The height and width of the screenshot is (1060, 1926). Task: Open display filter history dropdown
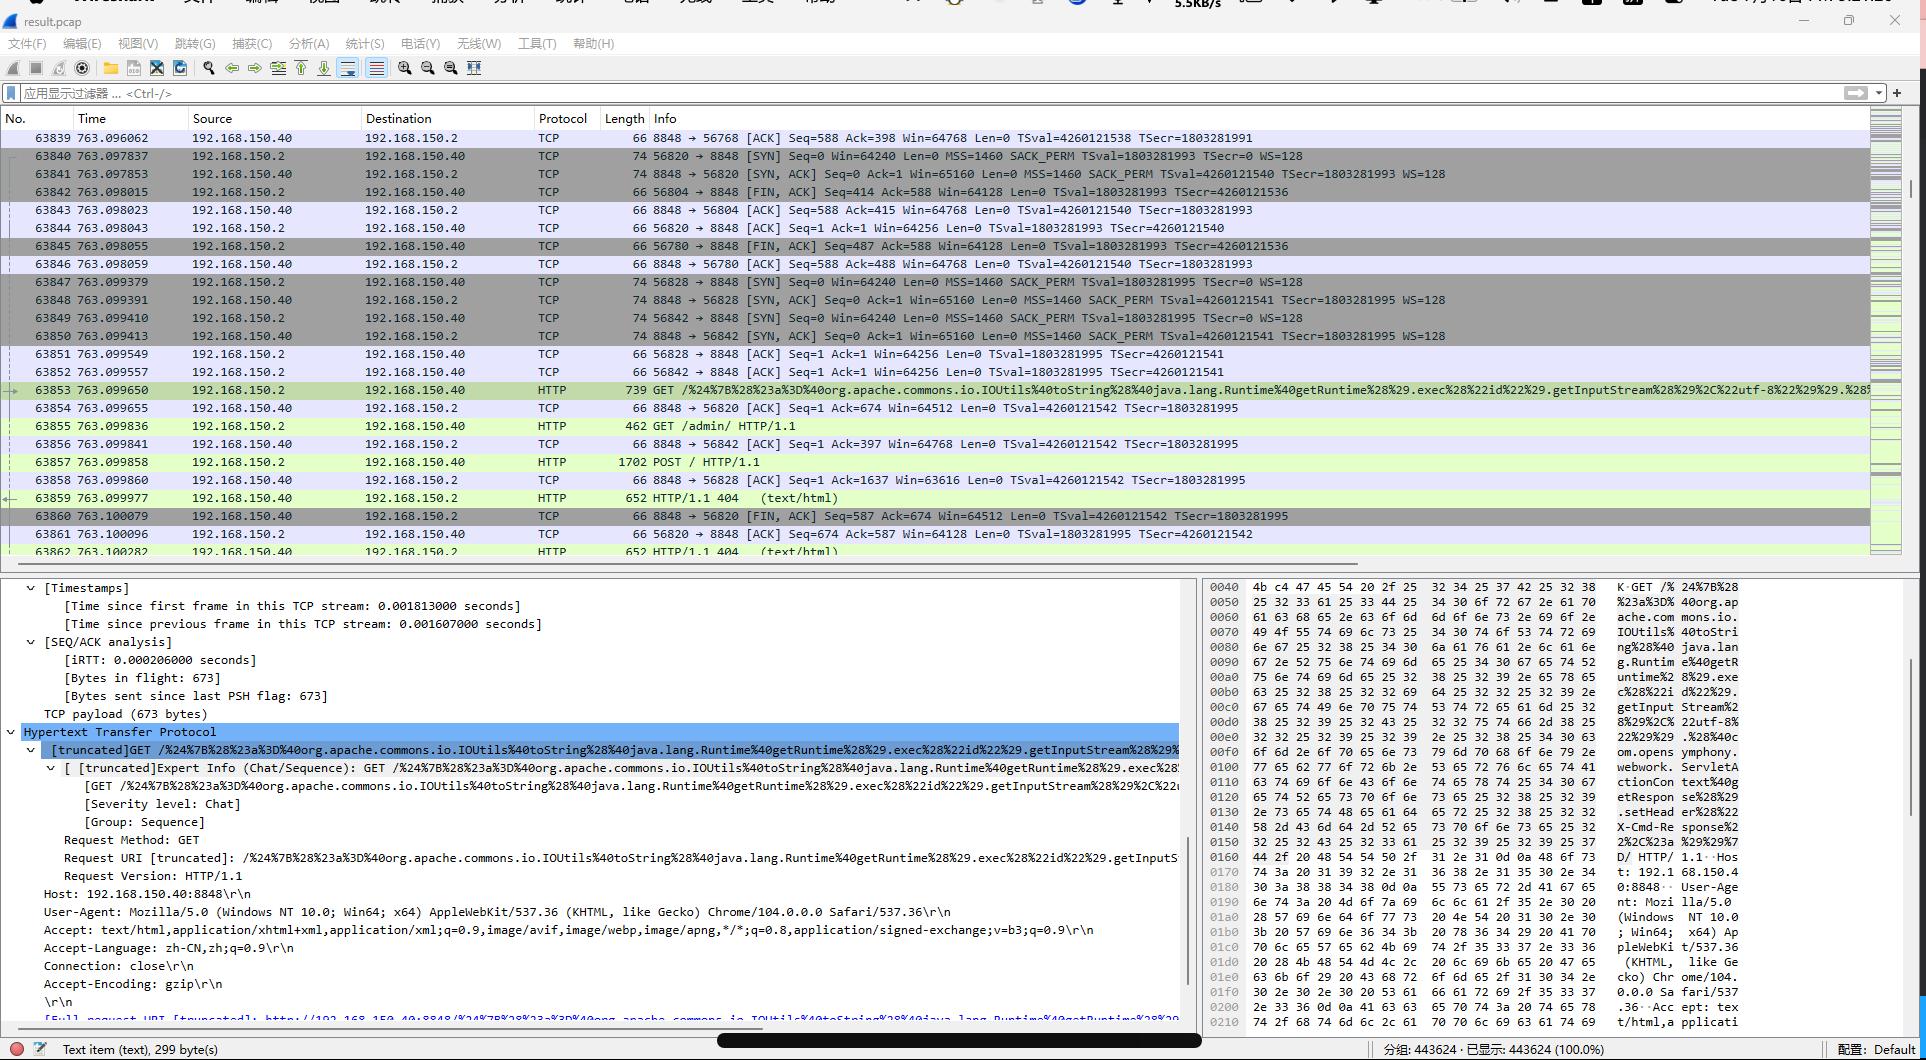[x=1879, y=93]
